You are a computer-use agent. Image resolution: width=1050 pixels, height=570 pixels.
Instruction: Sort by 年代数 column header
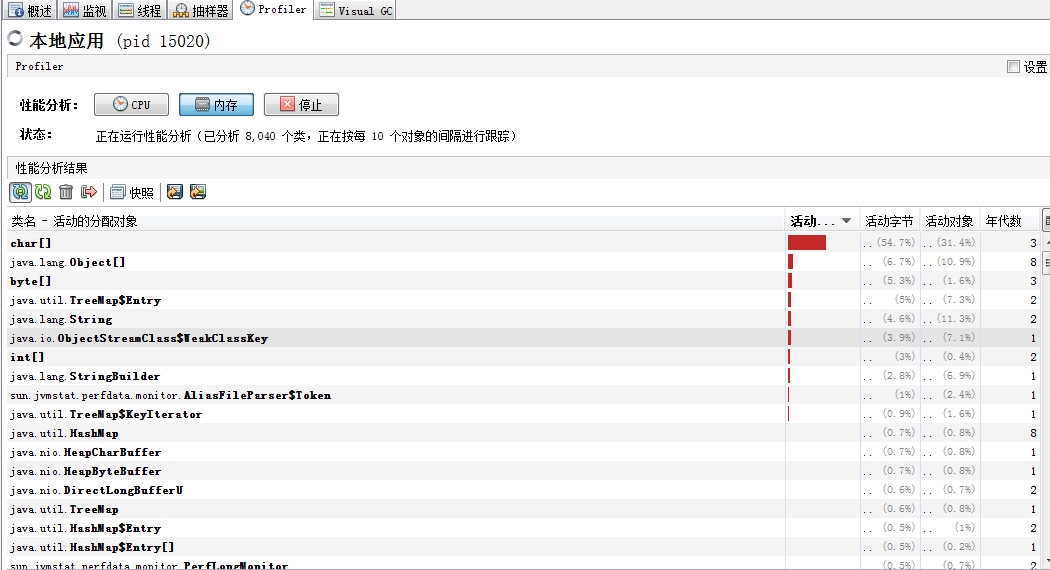(1010, 221)
